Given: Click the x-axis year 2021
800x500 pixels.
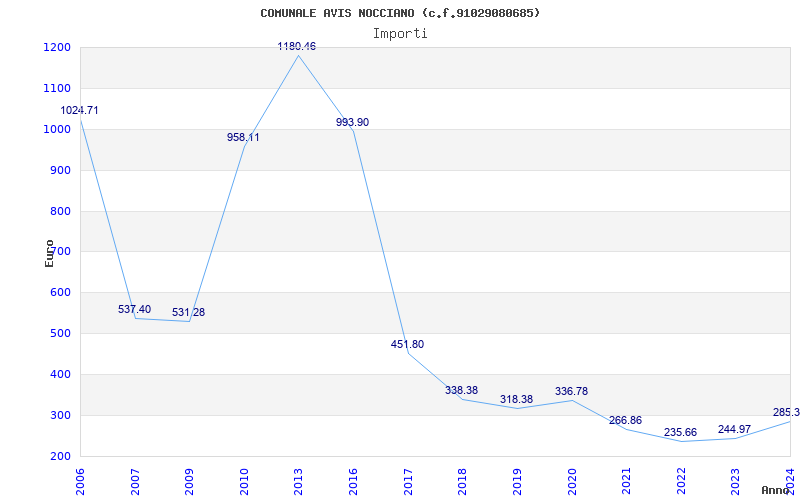Looking at the screenshot, I should (x=626, y=481).
